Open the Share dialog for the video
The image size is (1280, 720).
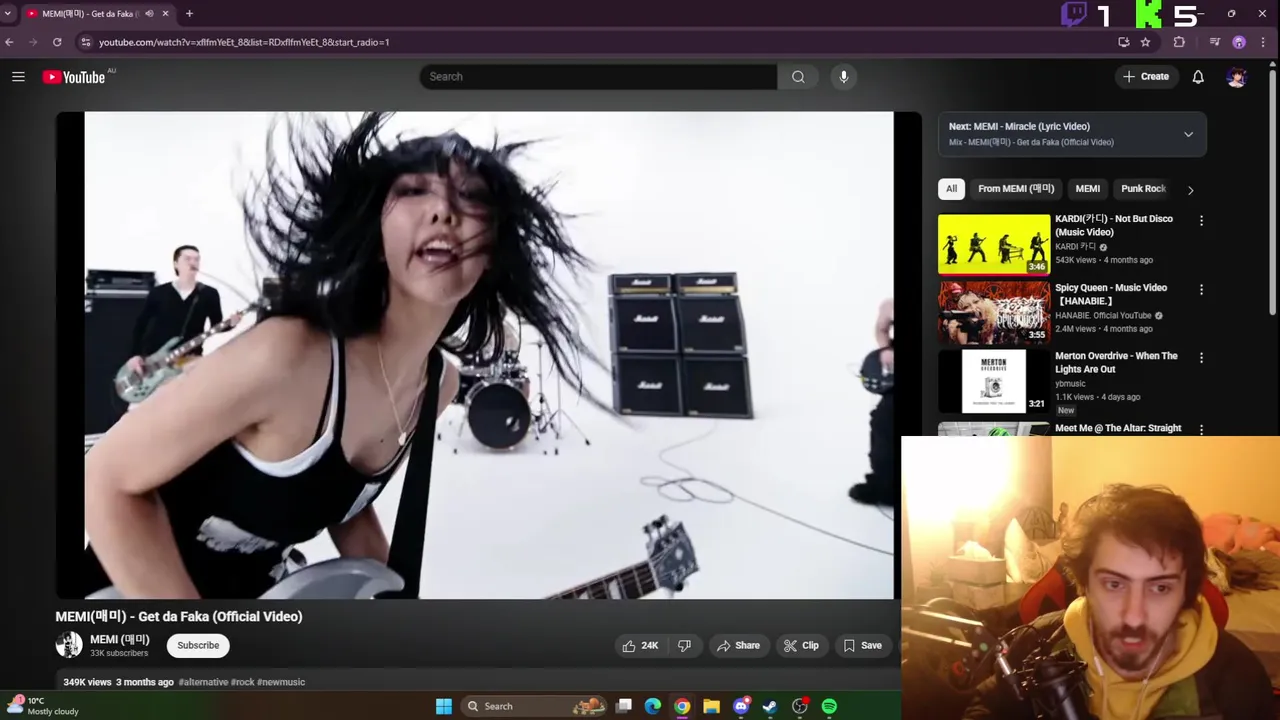coord(738,645)
